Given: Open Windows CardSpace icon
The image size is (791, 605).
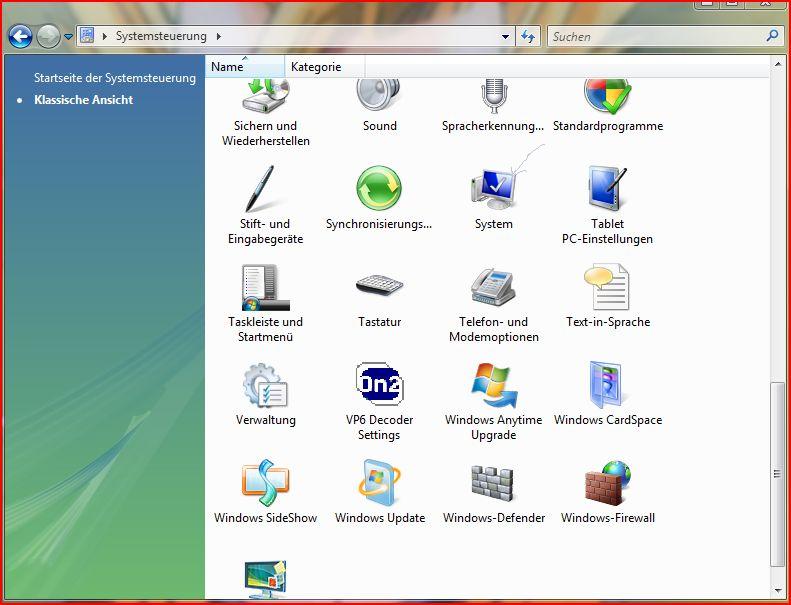Looking at the screenshot, I should [x=607, y=385].
